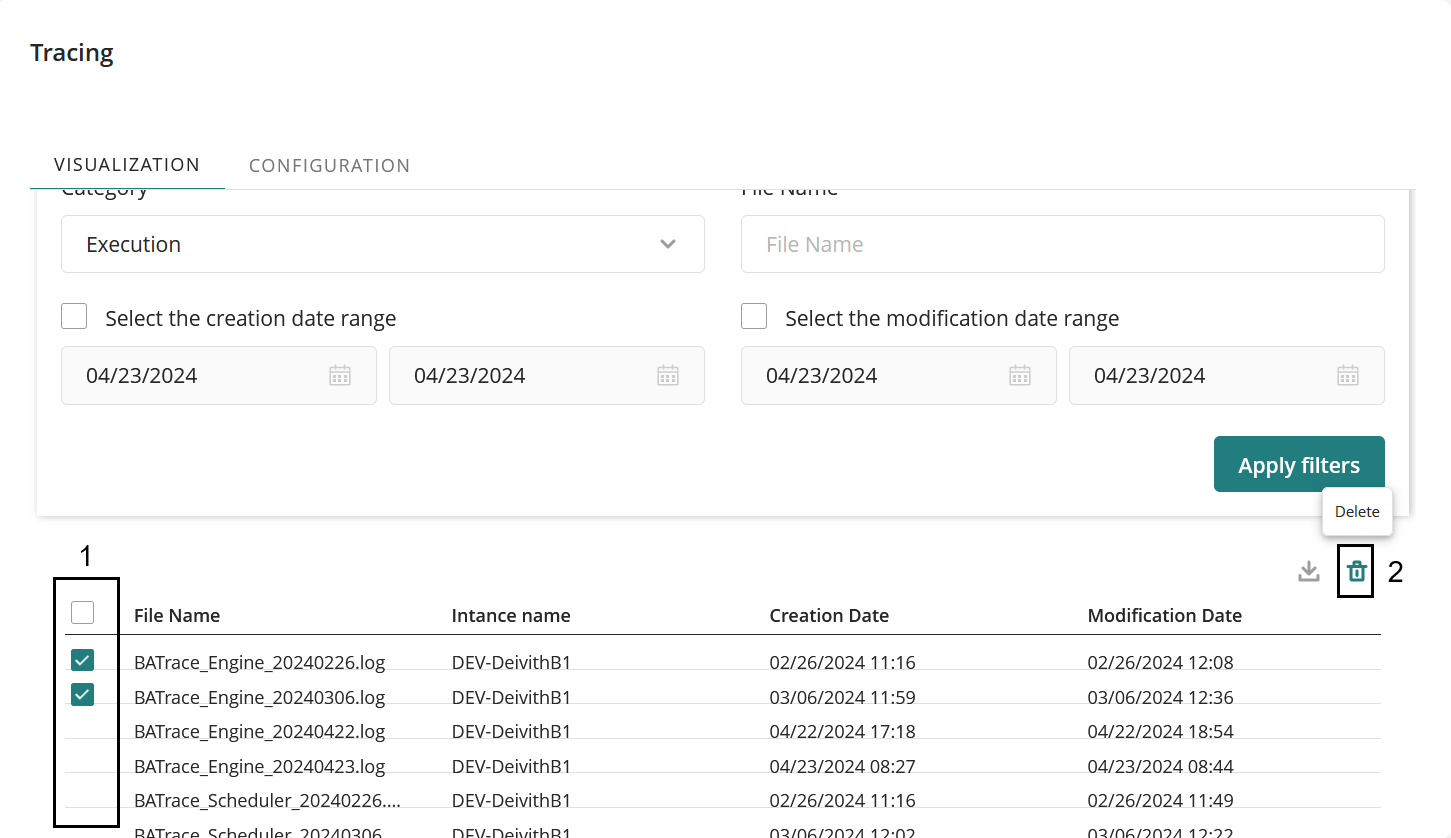The image size is (1451, 838).
Task: Click modification date 02/26/2024 12:08
Action: (x=1161, y=662)
